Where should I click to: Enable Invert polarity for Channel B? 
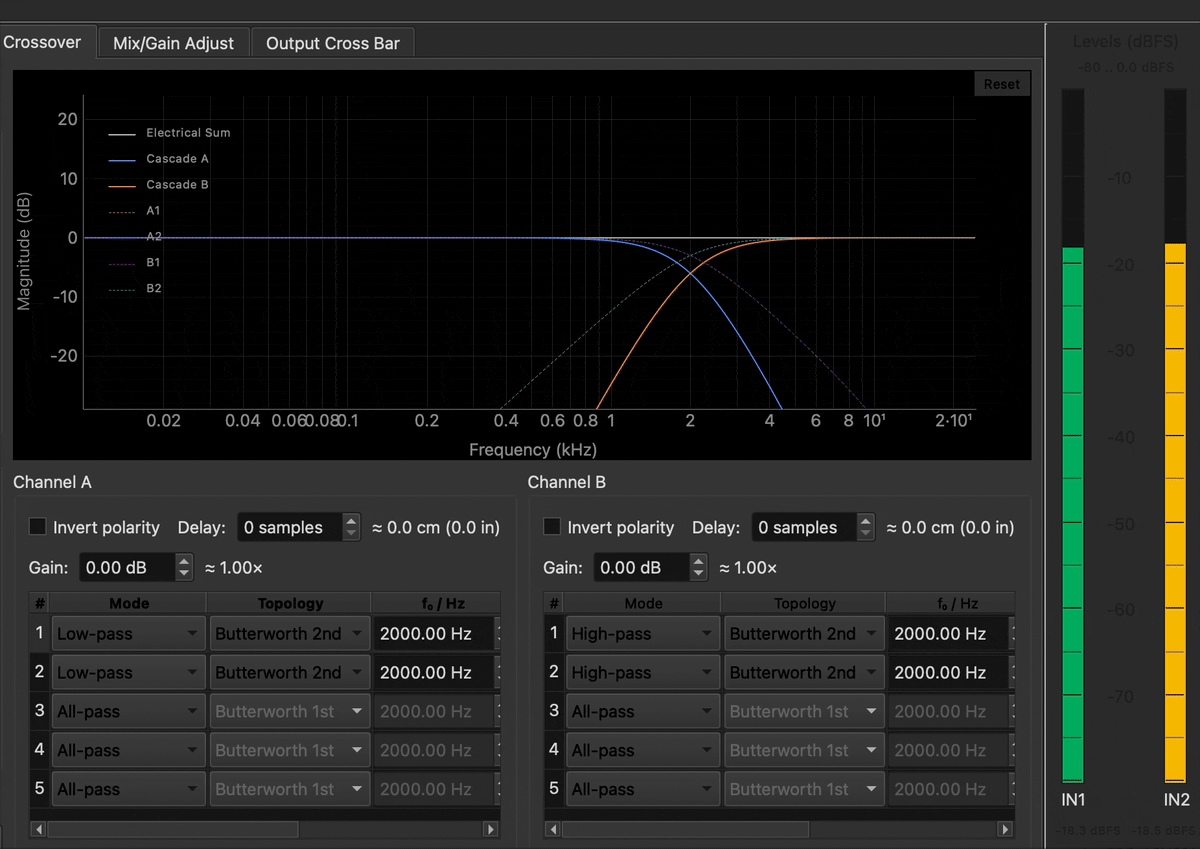point(552,526)
